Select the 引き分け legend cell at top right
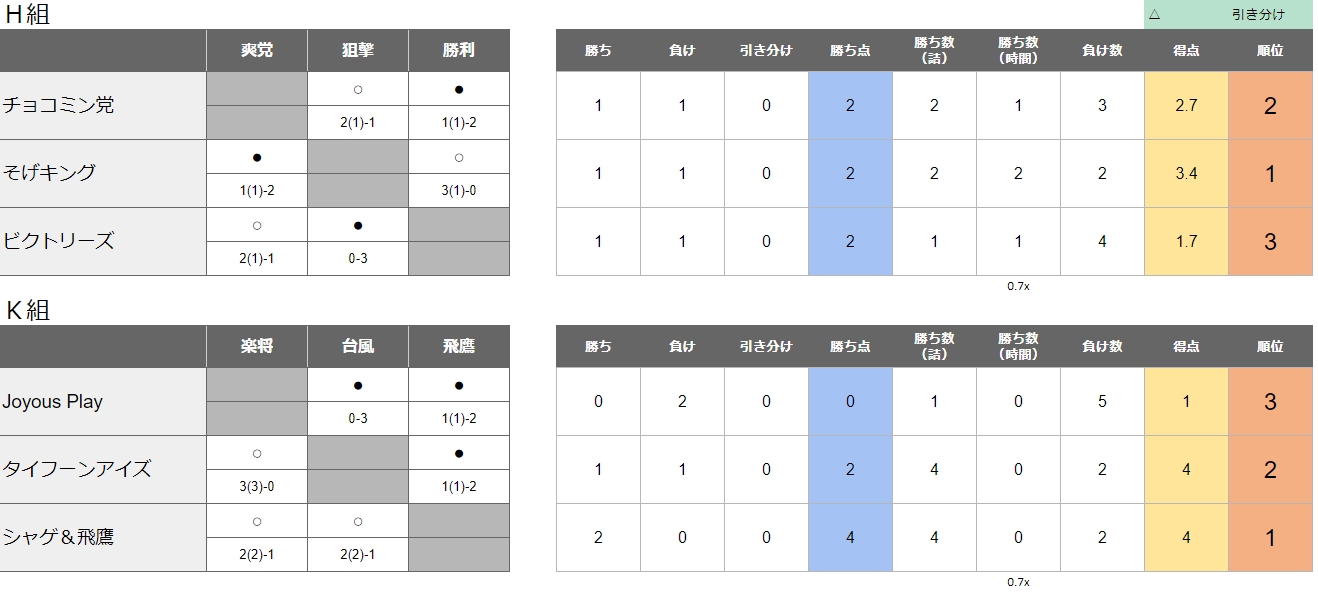 point(1228,14)
